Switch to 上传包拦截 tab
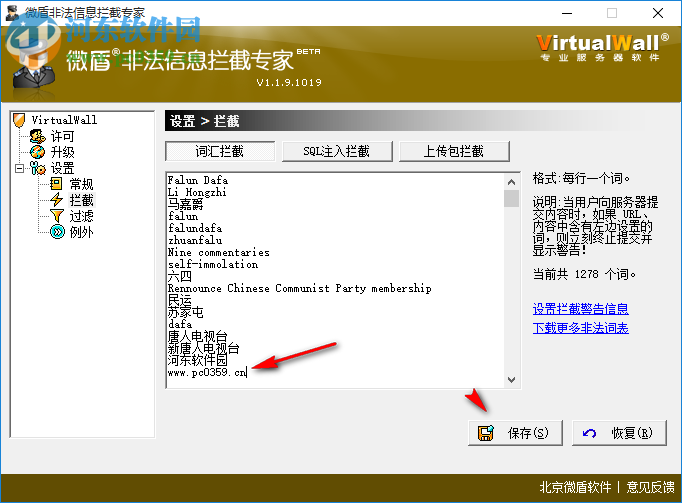Viewport: 682px width, 503px height. coord(454,151)
